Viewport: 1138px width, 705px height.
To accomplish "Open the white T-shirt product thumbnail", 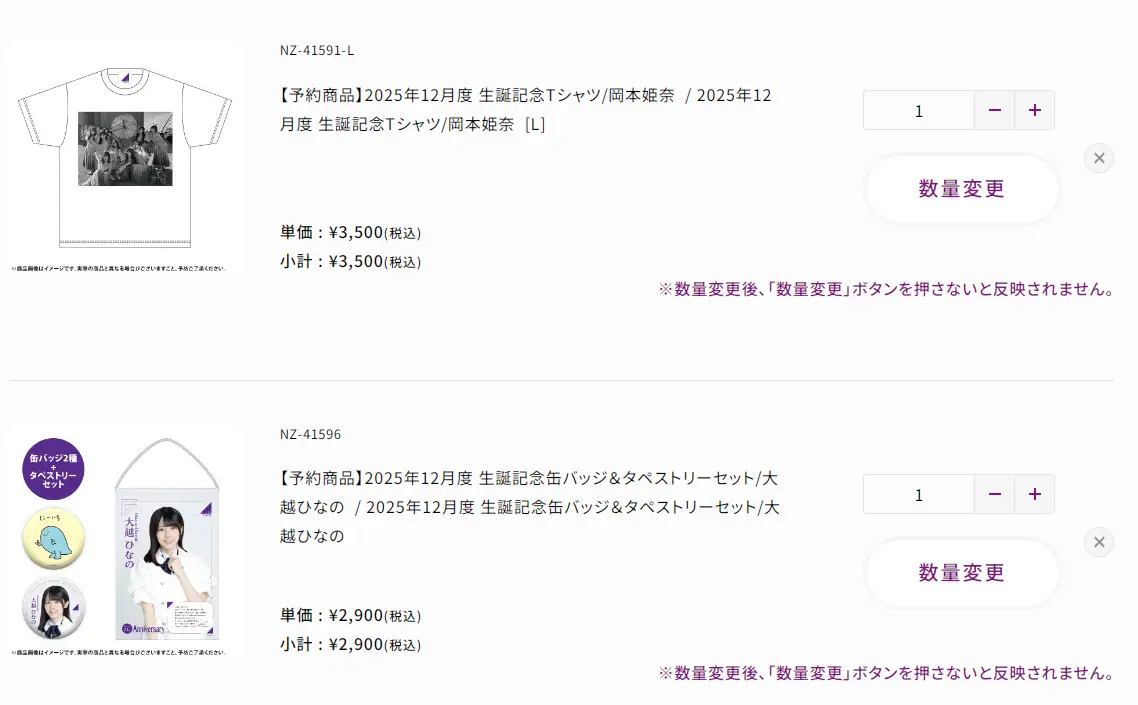I will 125,157.
